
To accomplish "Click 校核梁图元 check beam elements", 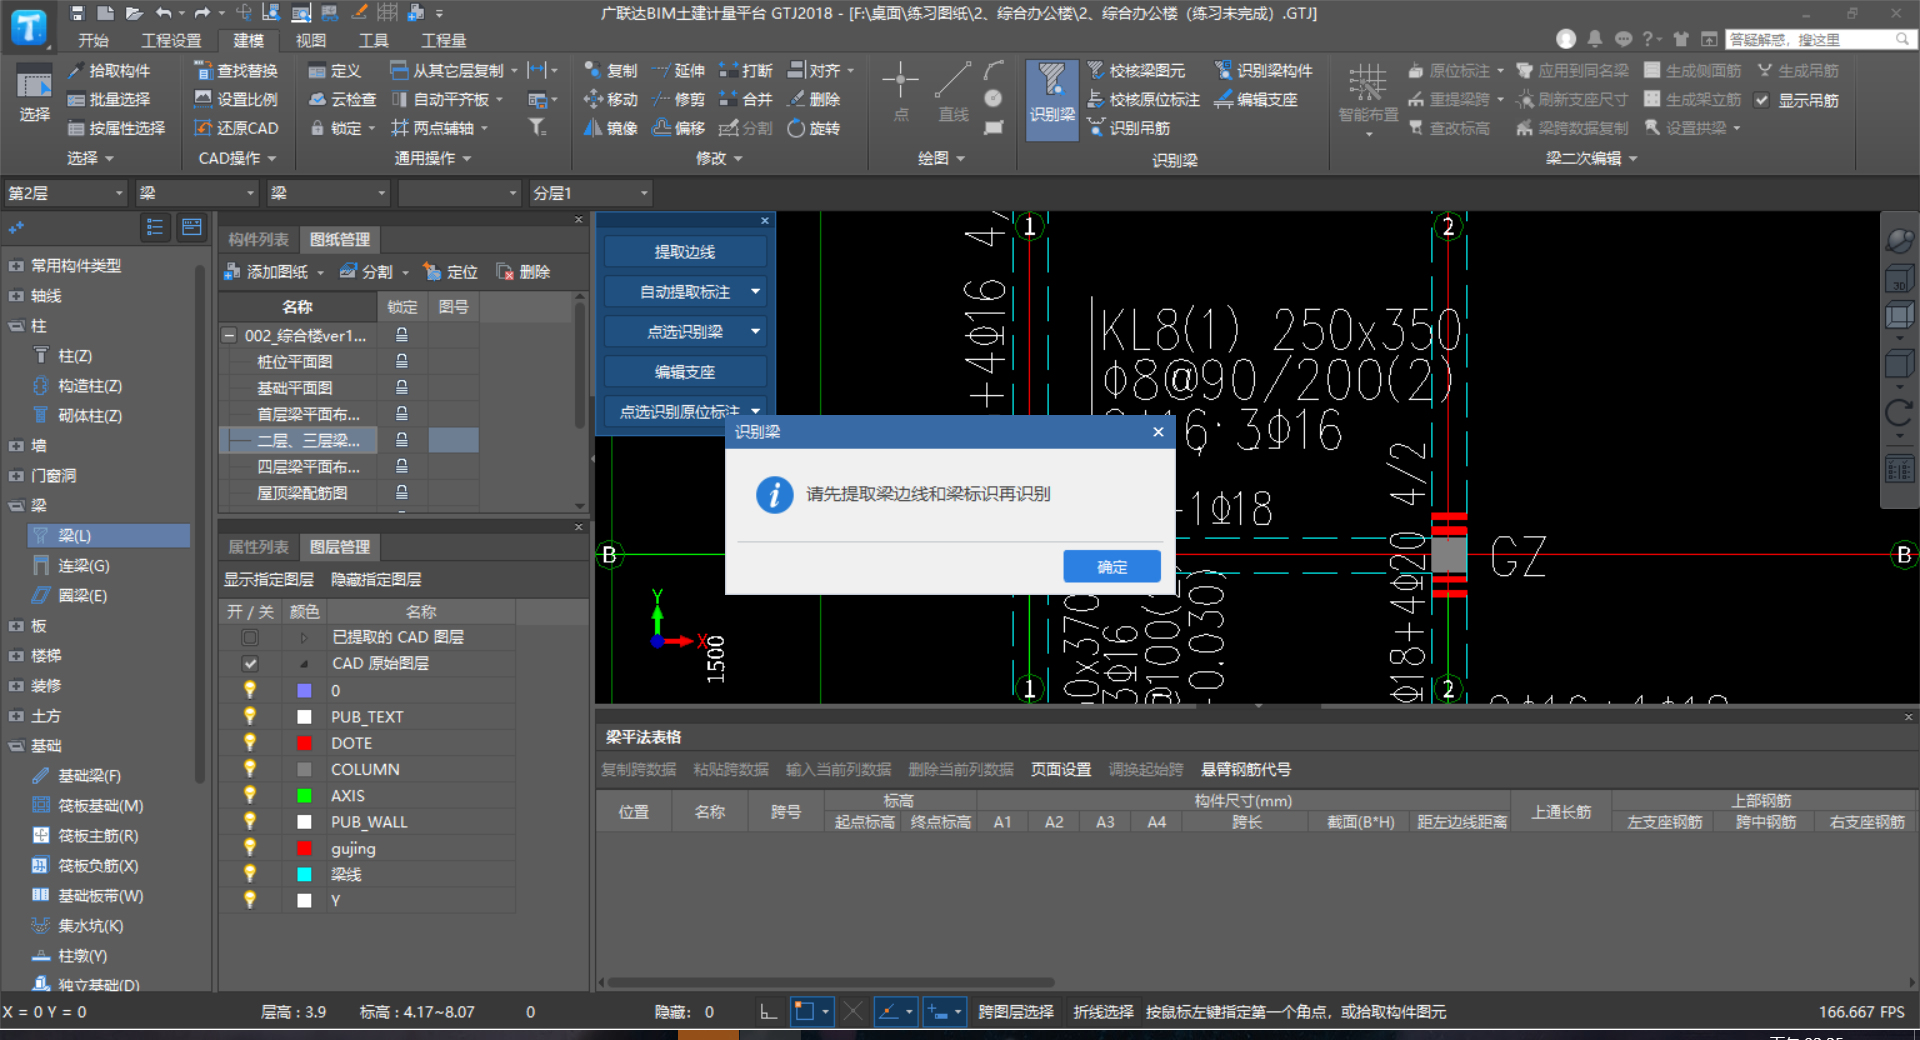I will point(1136,71).
